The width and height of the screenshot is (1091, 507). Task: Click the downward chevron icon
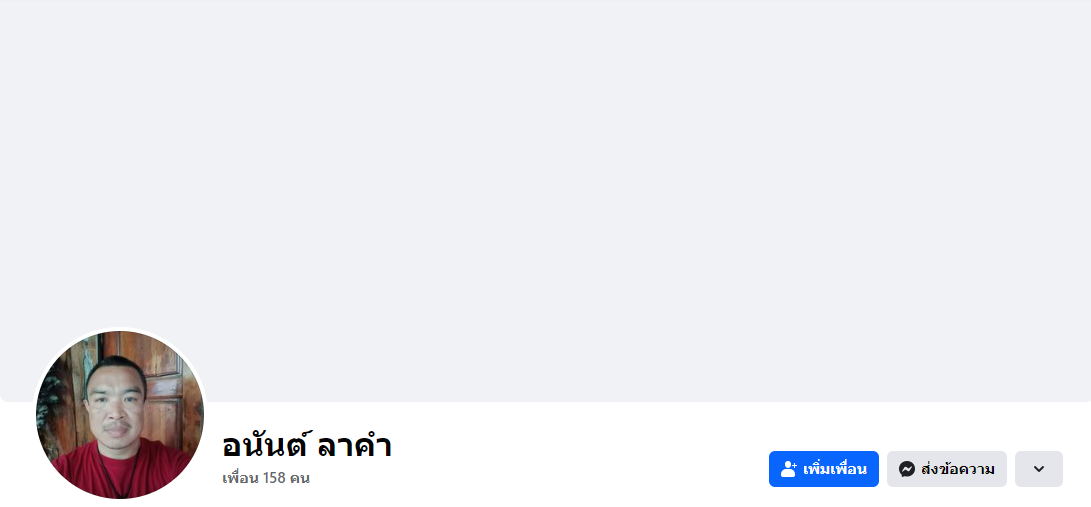(x=1038, y=469)
